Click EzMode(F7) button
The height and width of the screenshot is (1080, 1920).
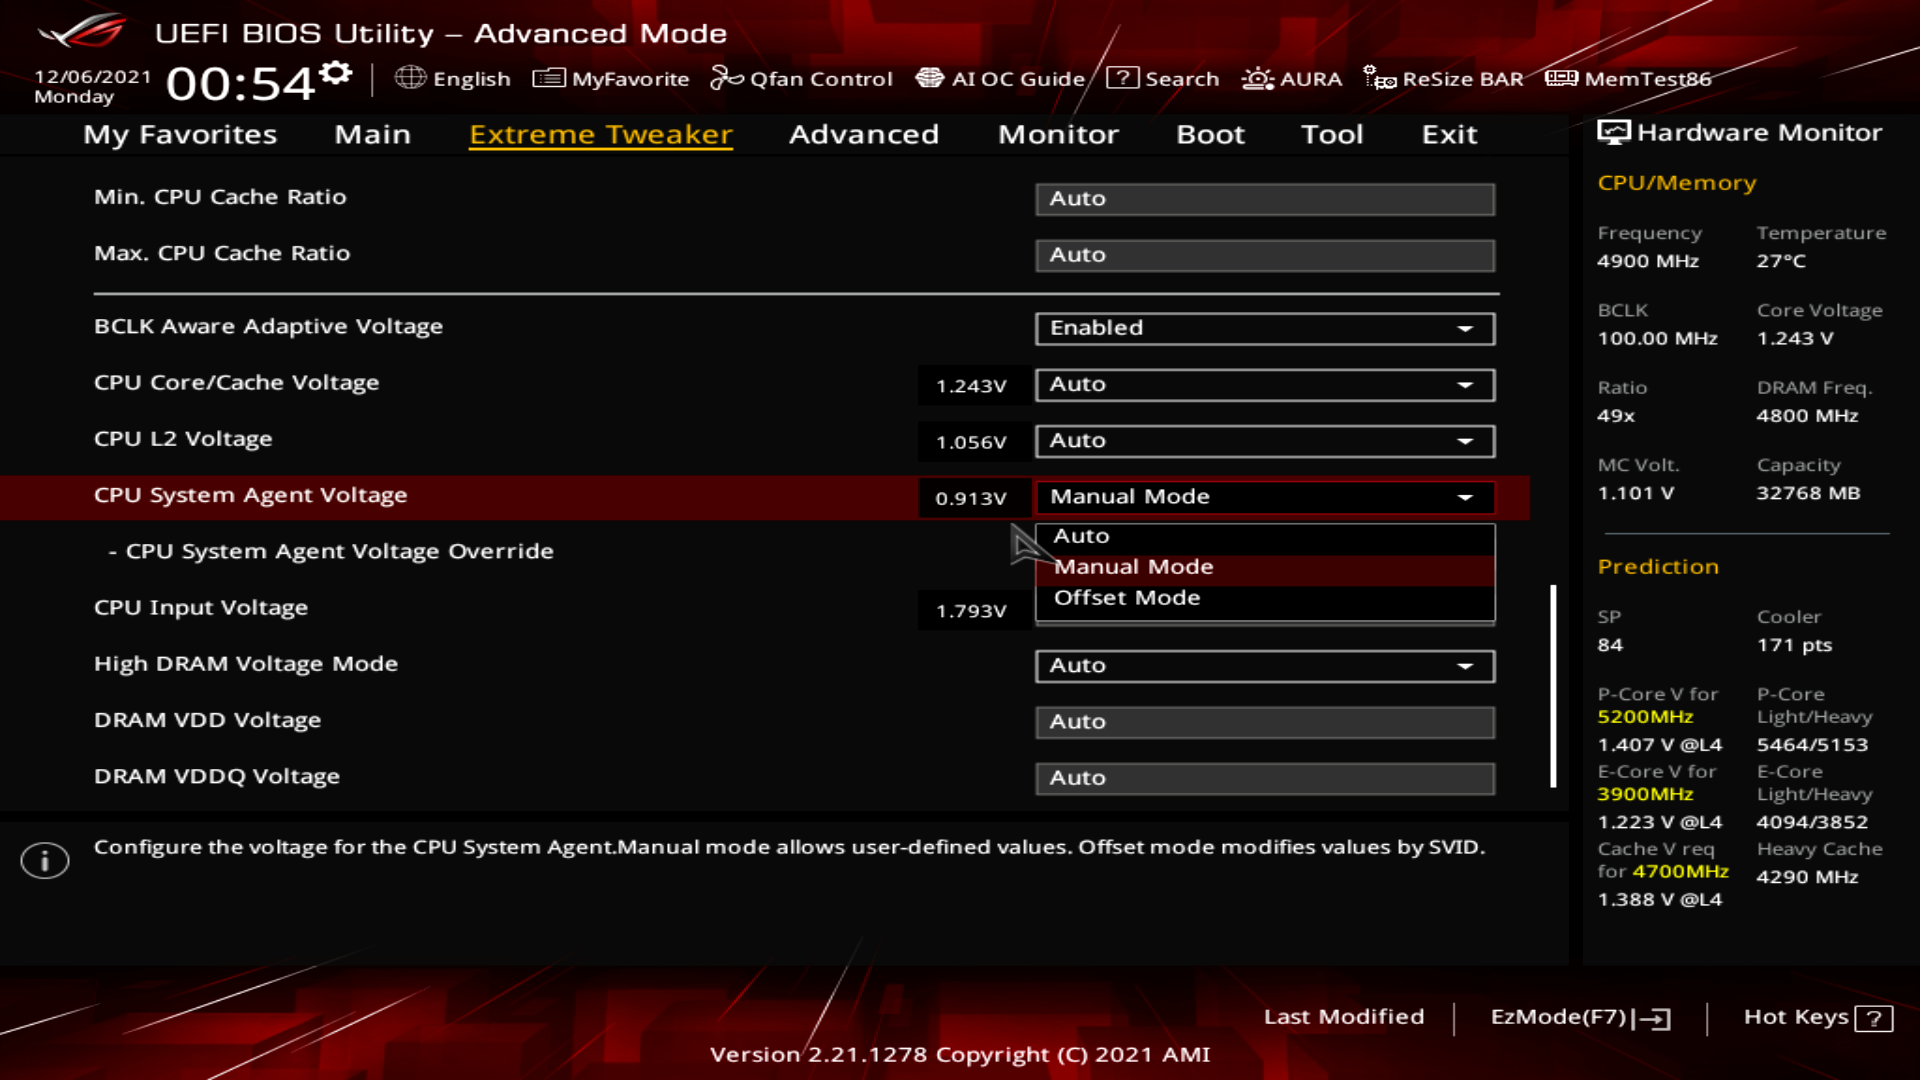[x=1579, y=1018]
